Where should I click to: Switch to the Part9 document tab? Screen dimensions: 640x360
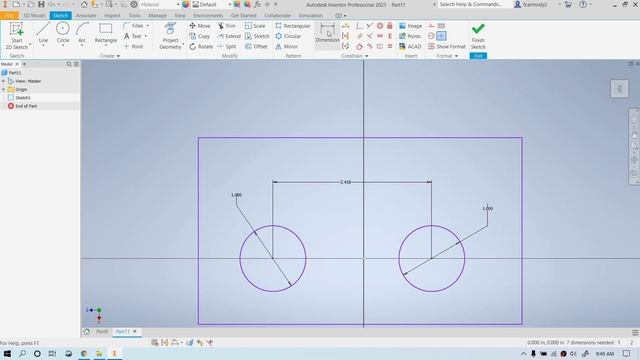(102, 332)
